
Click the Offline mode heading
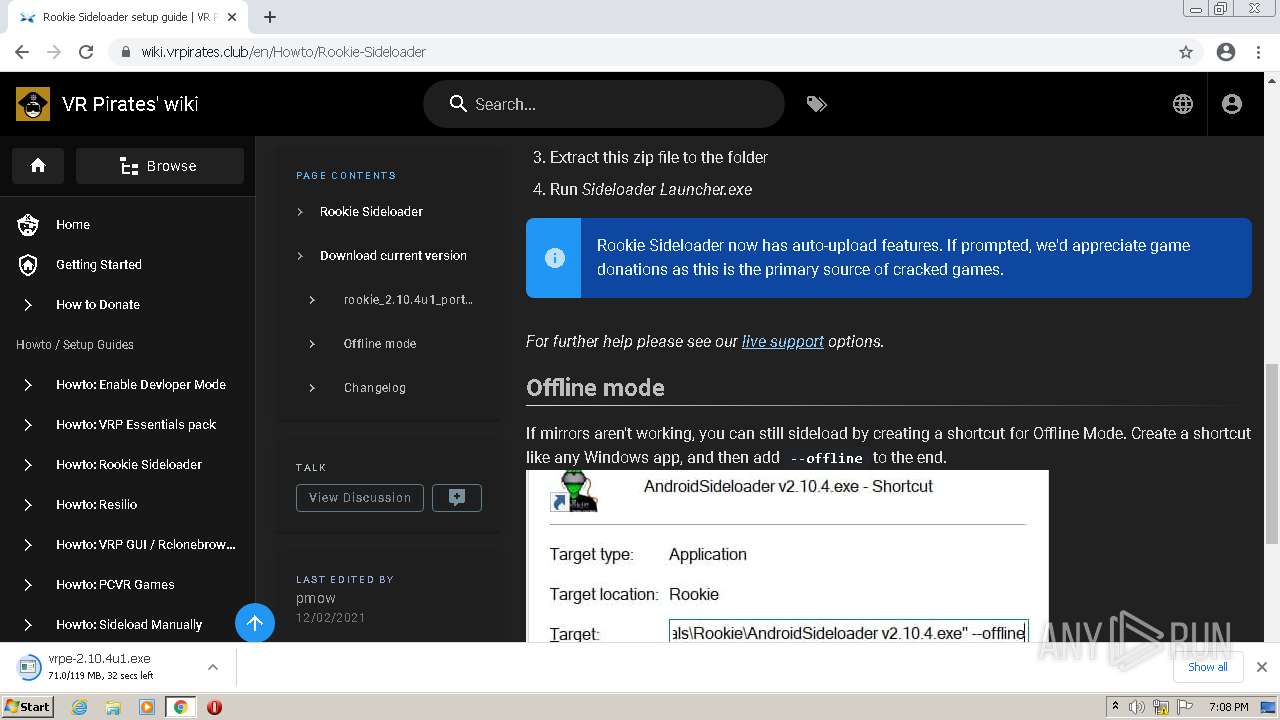tap(595, 388)
